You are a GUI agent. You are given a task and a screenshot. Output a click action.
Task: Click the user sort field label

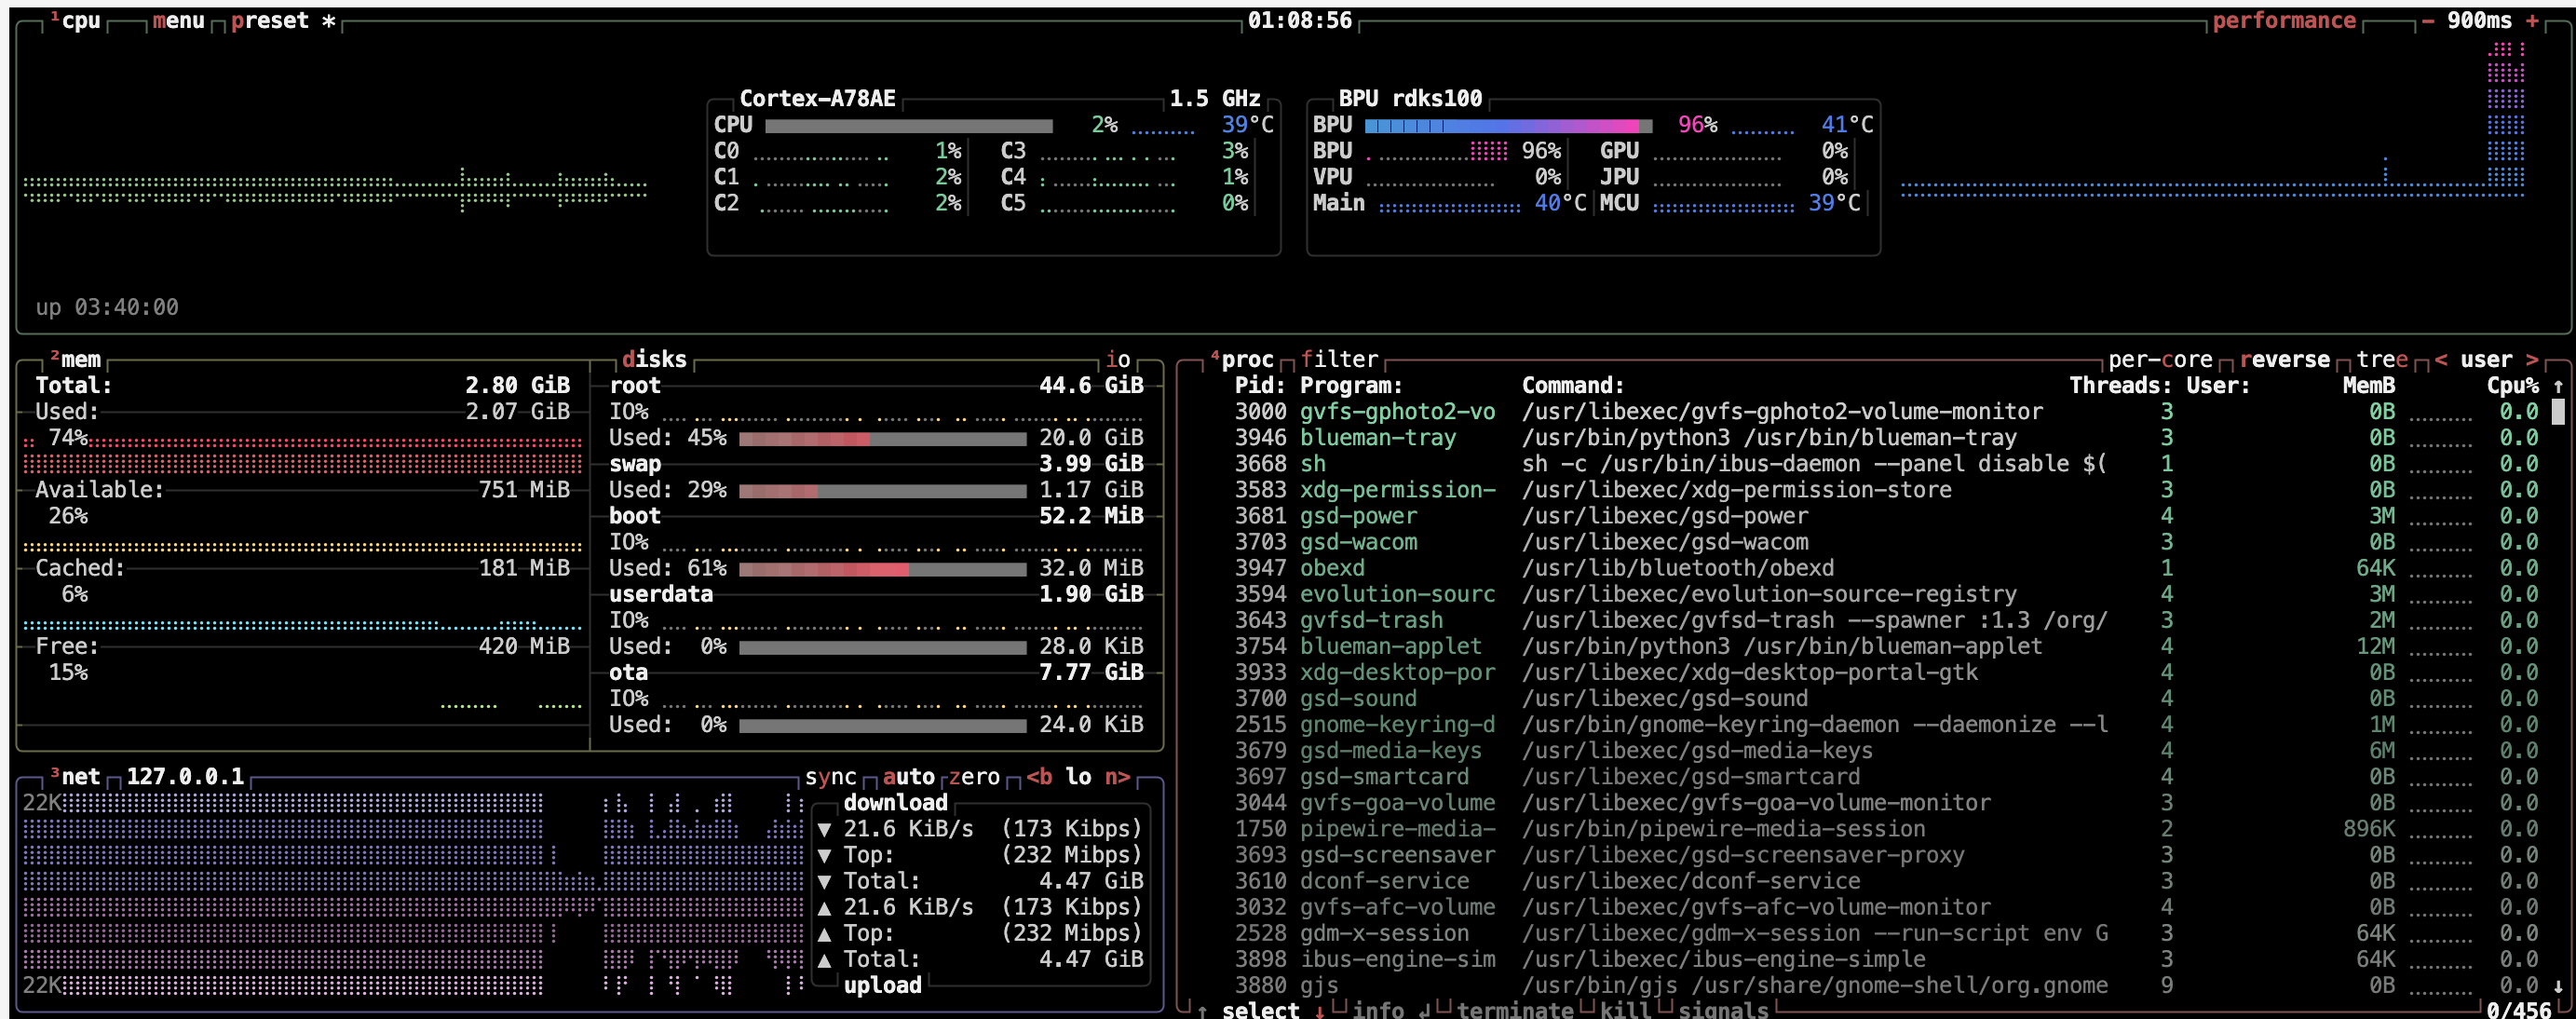point(2486,359)
